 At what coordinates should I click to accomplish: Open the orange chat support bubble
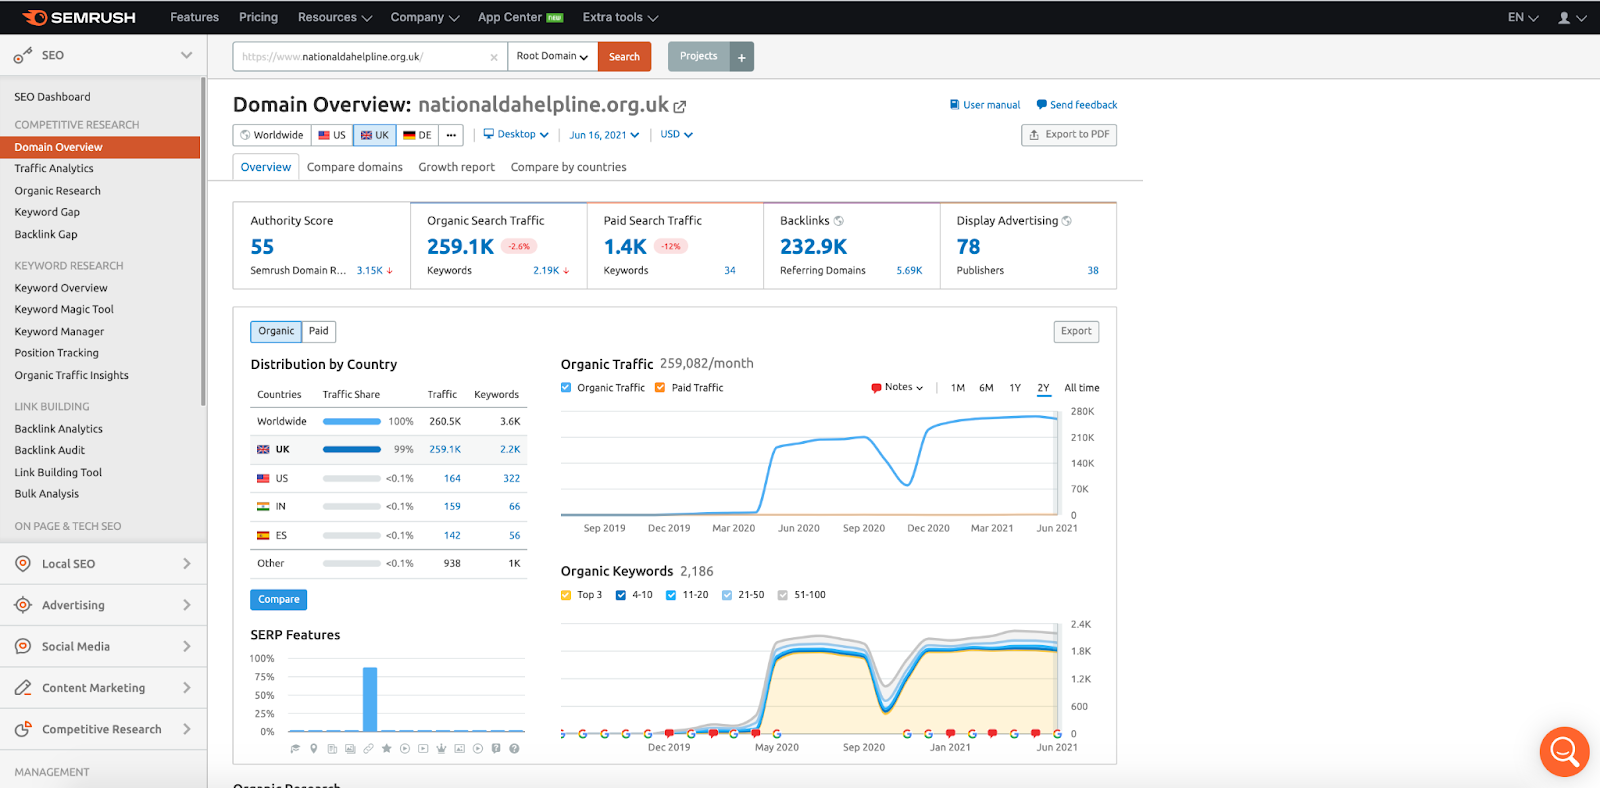[1564, 751]
